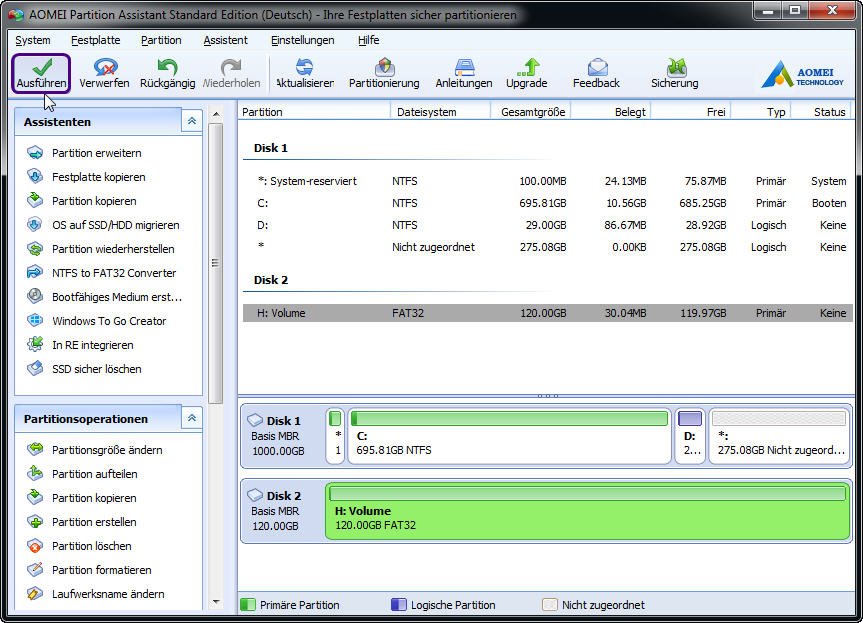Sort by the Typ column header
Image resolution: width=863 pixels, height=623 pixels.
761,112
